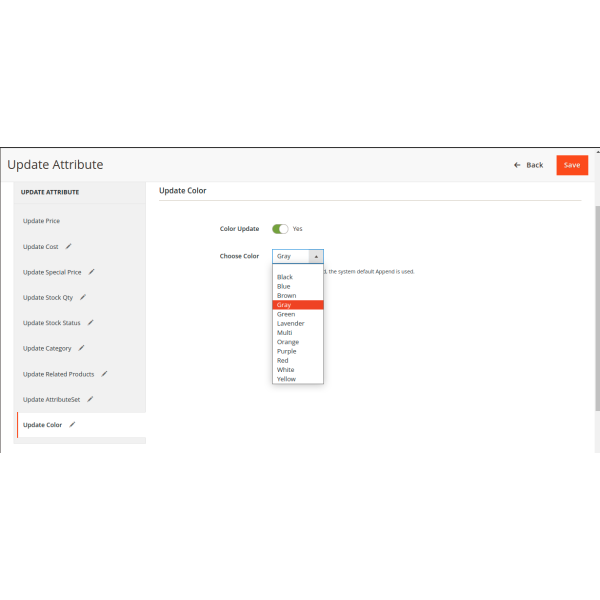Viewport: 600px width, 600px height.
Task: Click pencil icon beside Update Cost
Action: 69,246
